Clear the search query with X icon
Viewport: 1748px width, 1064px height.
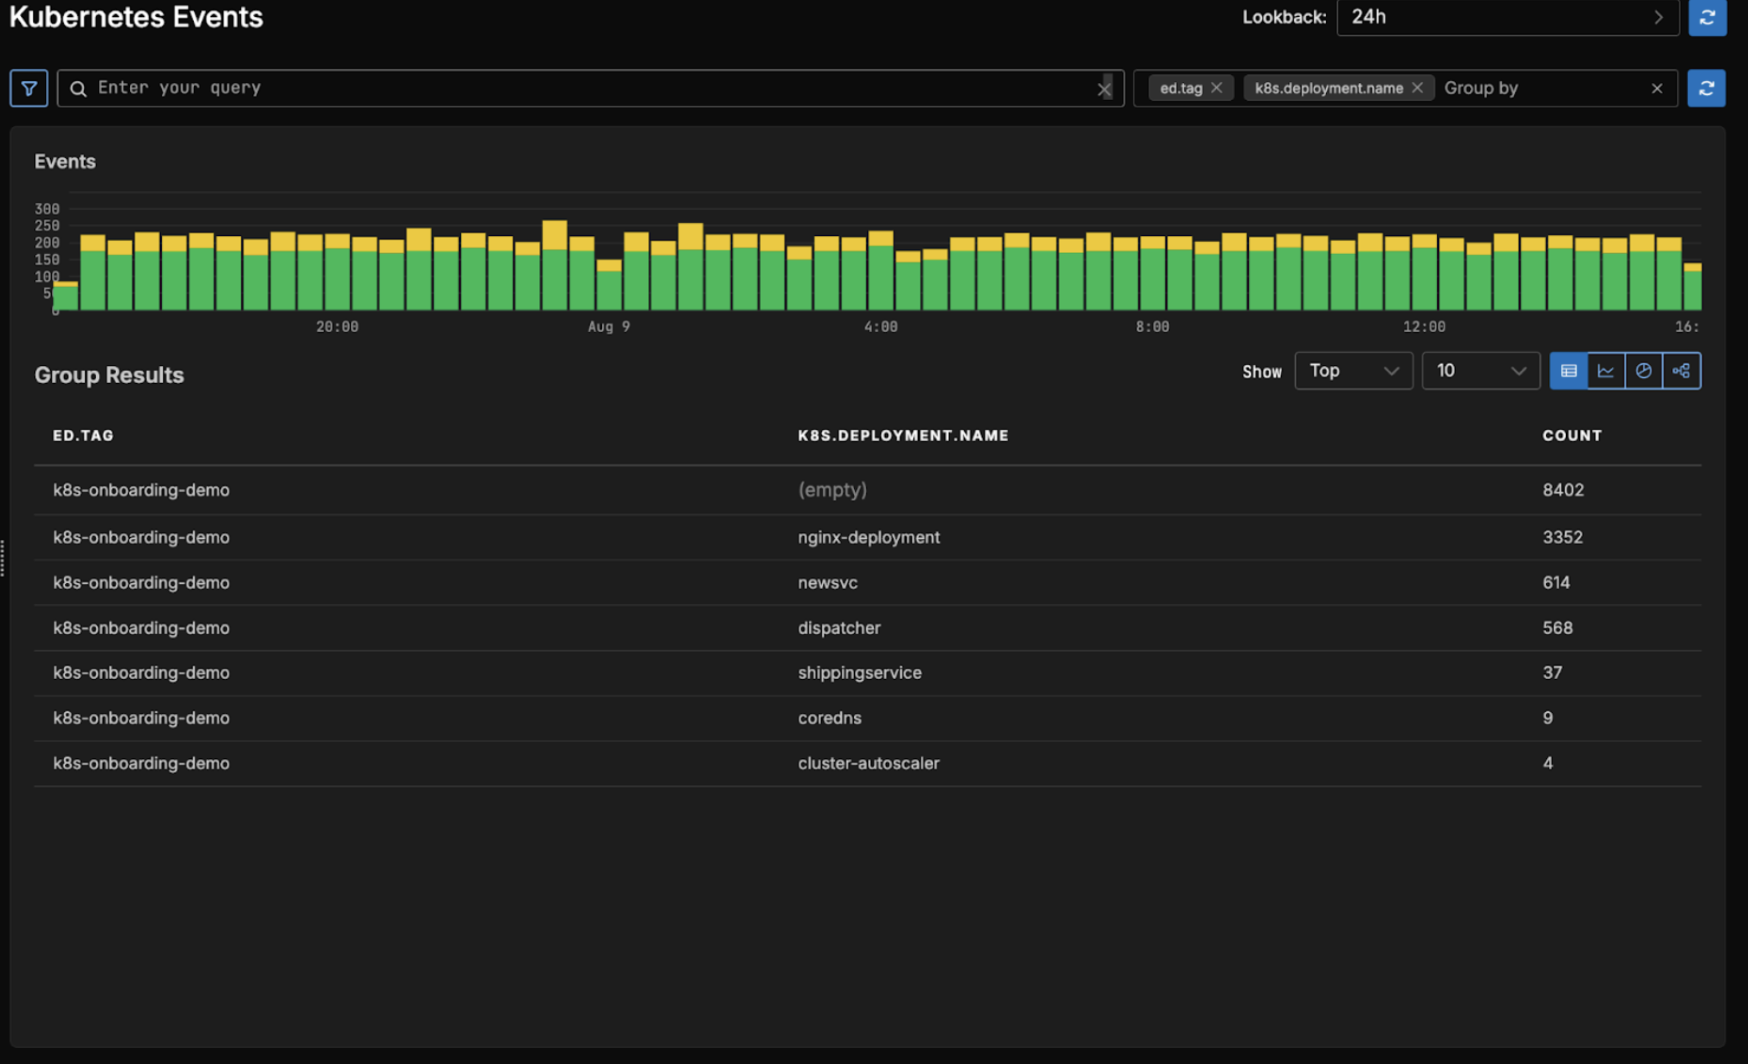(x=1104, y=89)
